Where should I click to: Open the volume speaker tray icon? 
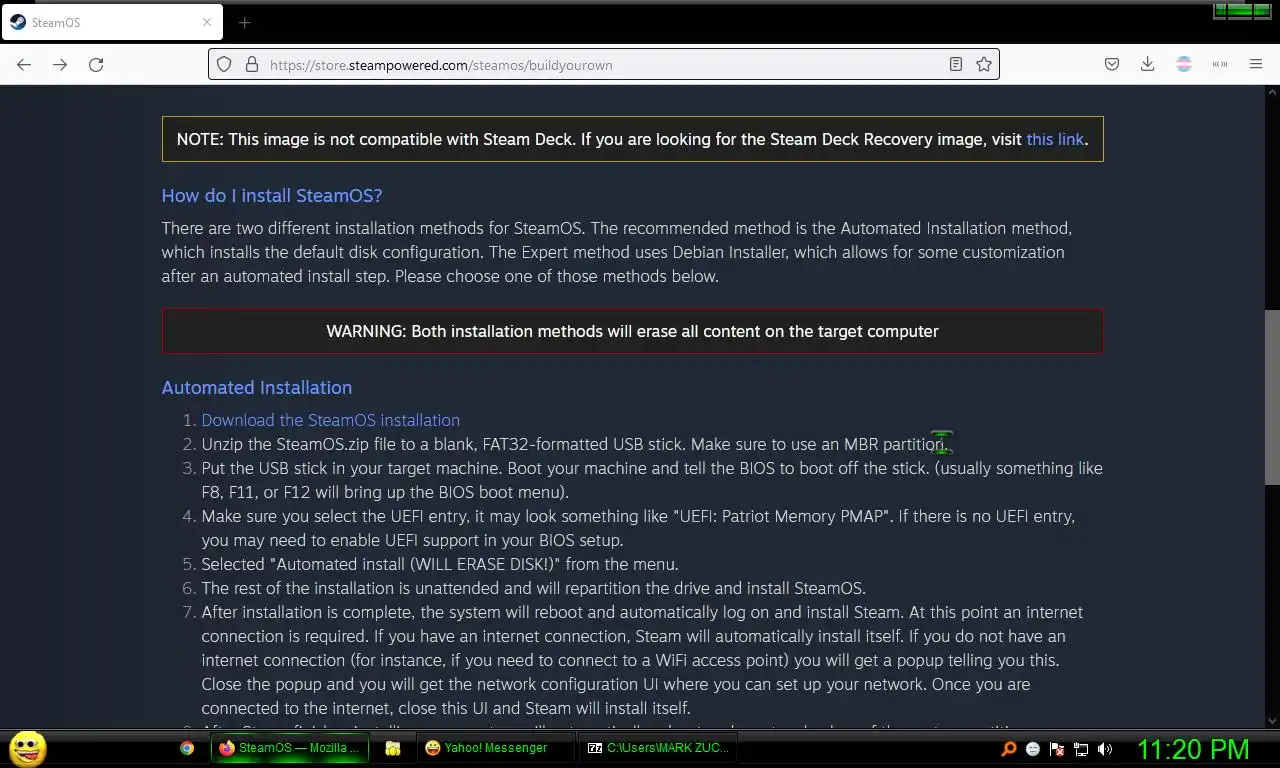click(1105, 748)
